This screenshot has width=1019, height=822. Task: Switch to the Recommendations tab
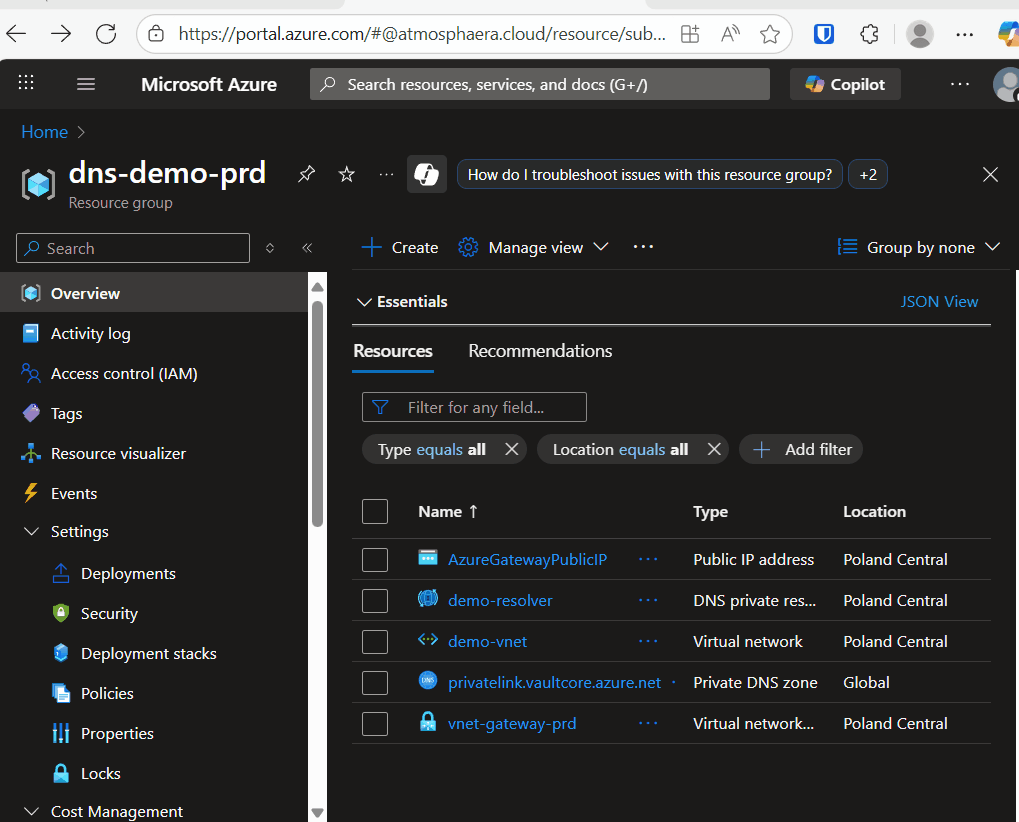pyautogui.click(x=540, y=351)
